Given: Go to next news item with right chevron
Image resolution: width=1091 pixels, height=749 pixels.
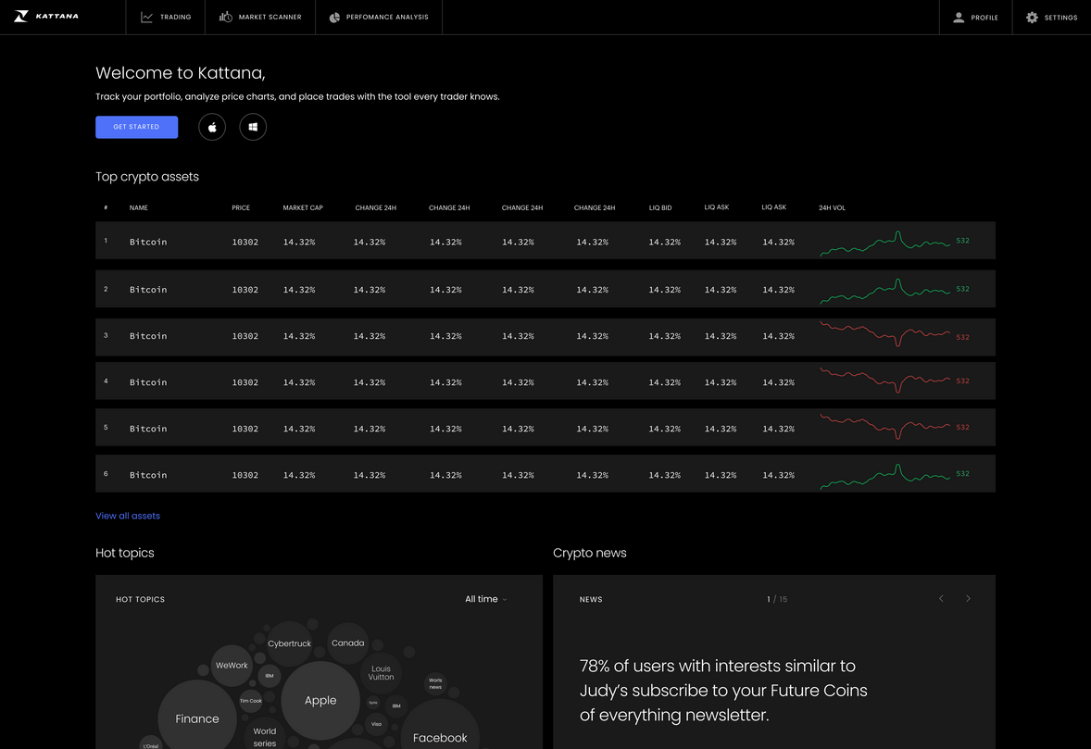Looking at the screenshot, I should tap(967, 598).
